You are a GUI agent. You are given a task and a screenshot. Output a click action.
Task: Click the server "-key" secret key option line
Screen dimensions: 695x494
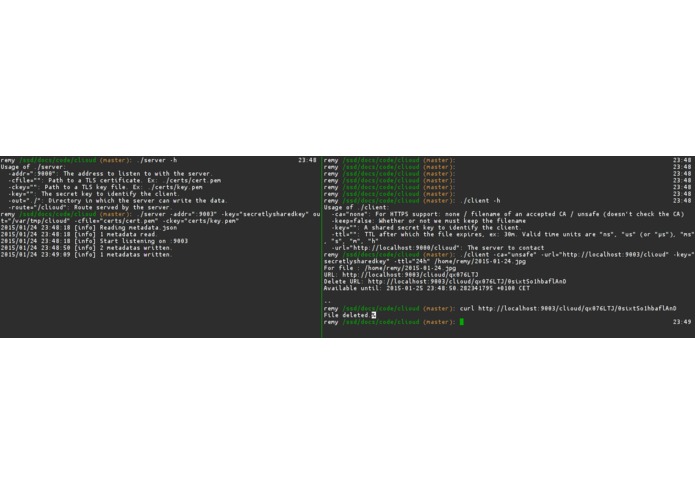(94, 194)
